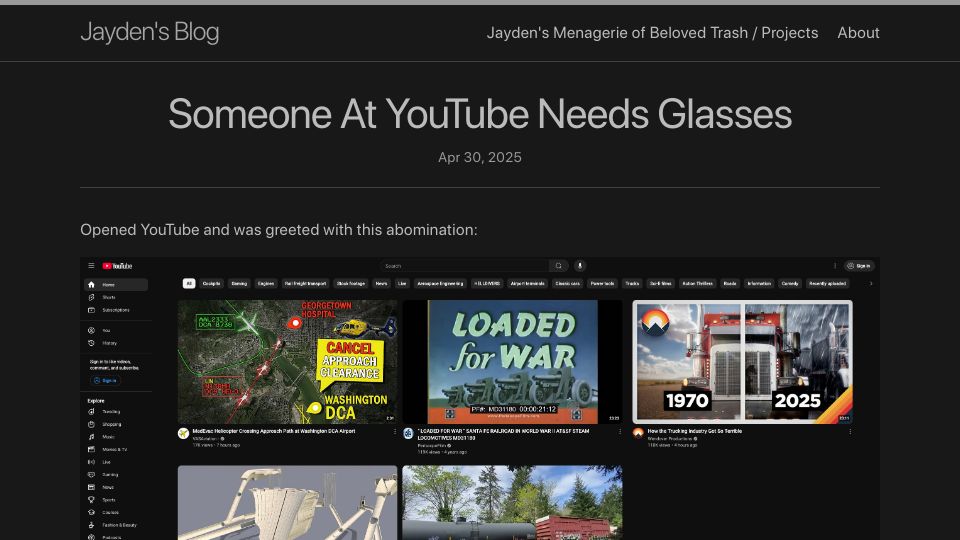The image size is (960, 540).
Task: Select Home in YouTube sidebar
Action: (x=116, y=285)
